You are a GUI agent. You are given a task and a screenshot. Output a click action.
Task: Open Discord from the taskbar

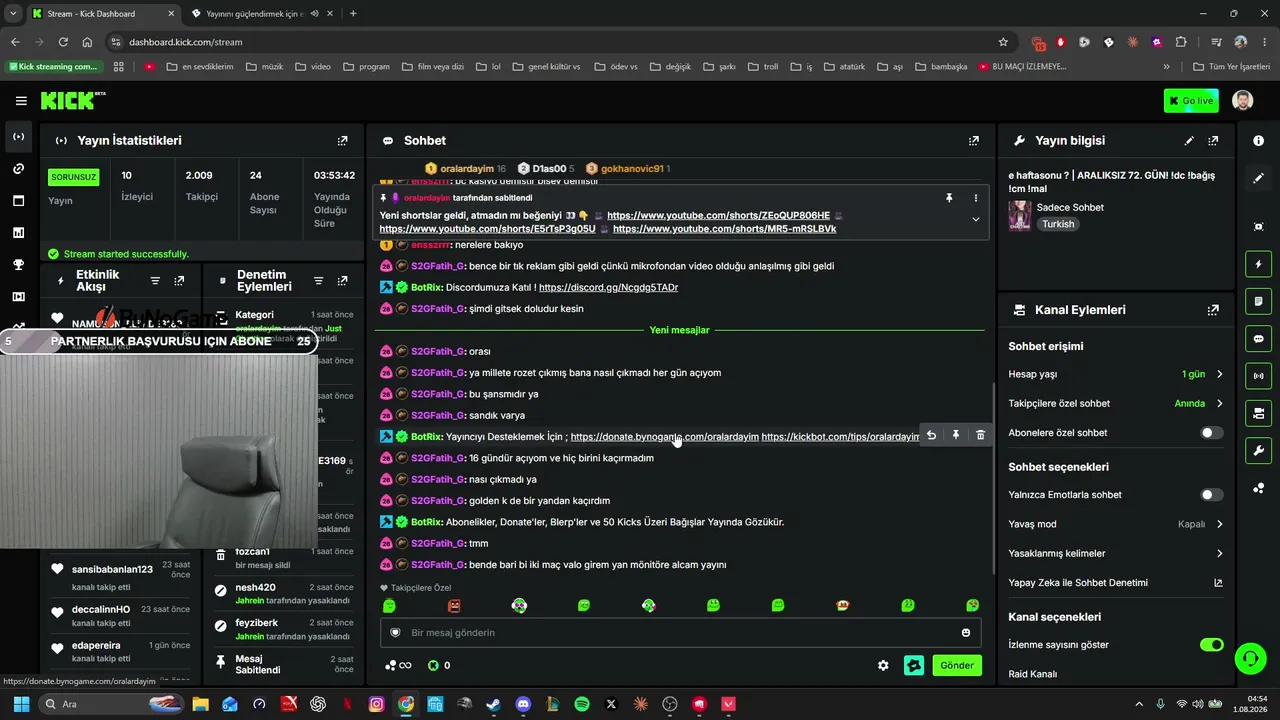[x=523, y=704]
